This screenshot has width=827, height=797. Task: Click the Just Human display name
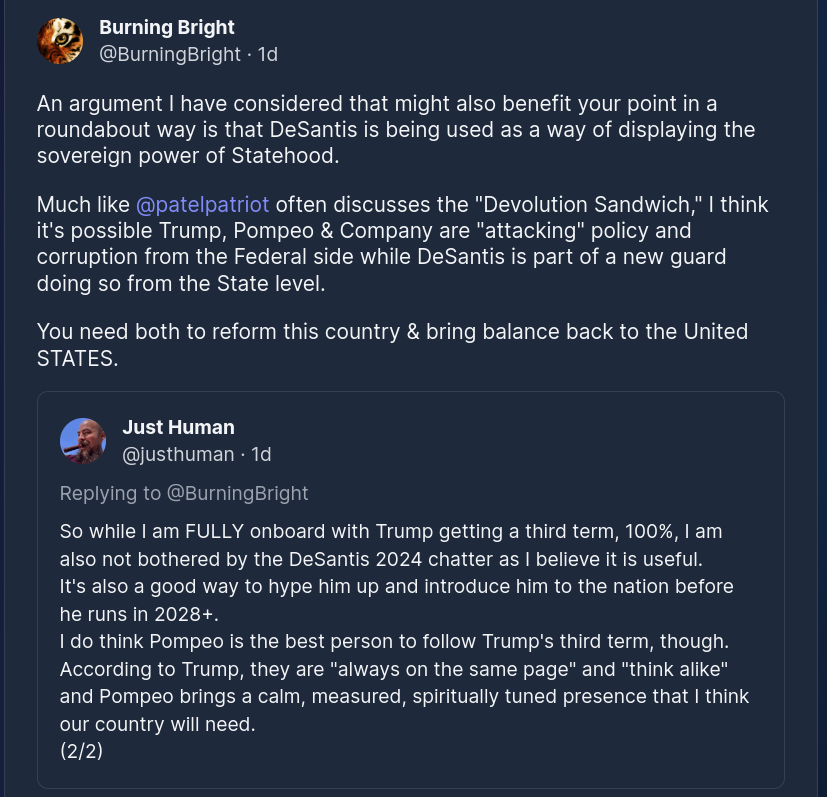[178, 427]
